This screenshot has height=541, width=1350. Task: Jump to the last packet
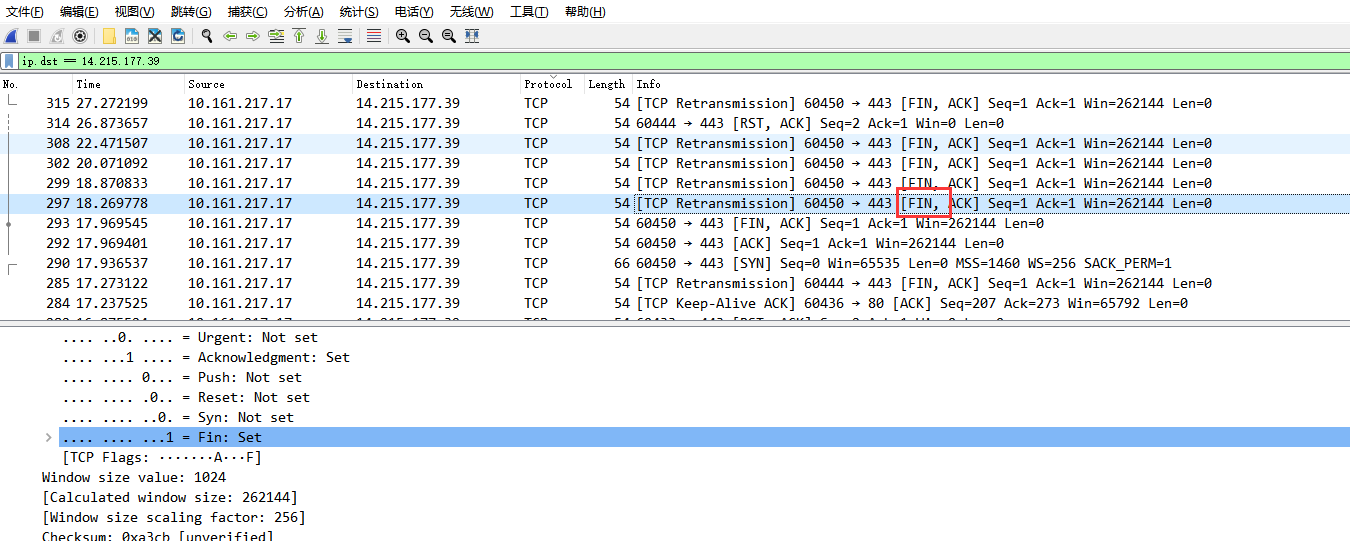(x=322, y=36)
